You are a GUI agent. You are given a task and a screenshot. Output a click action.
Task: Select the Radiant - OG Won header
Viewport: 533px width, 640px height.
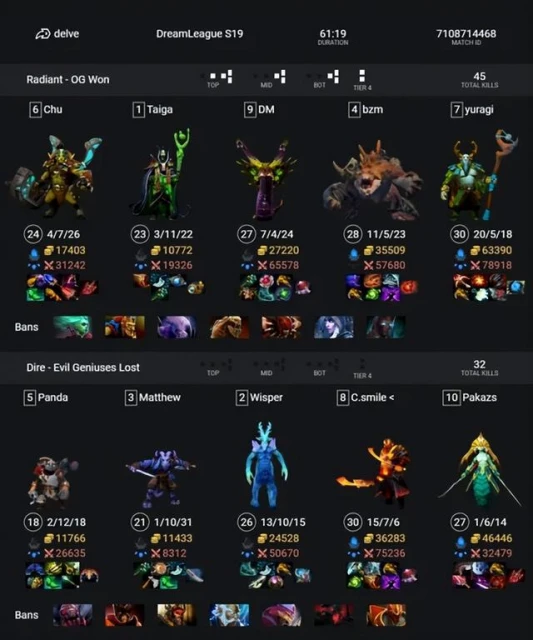tap(68, 79)
